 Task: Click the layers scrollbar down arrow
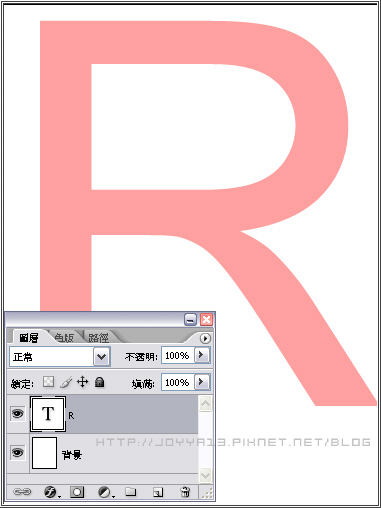(205, 475)
